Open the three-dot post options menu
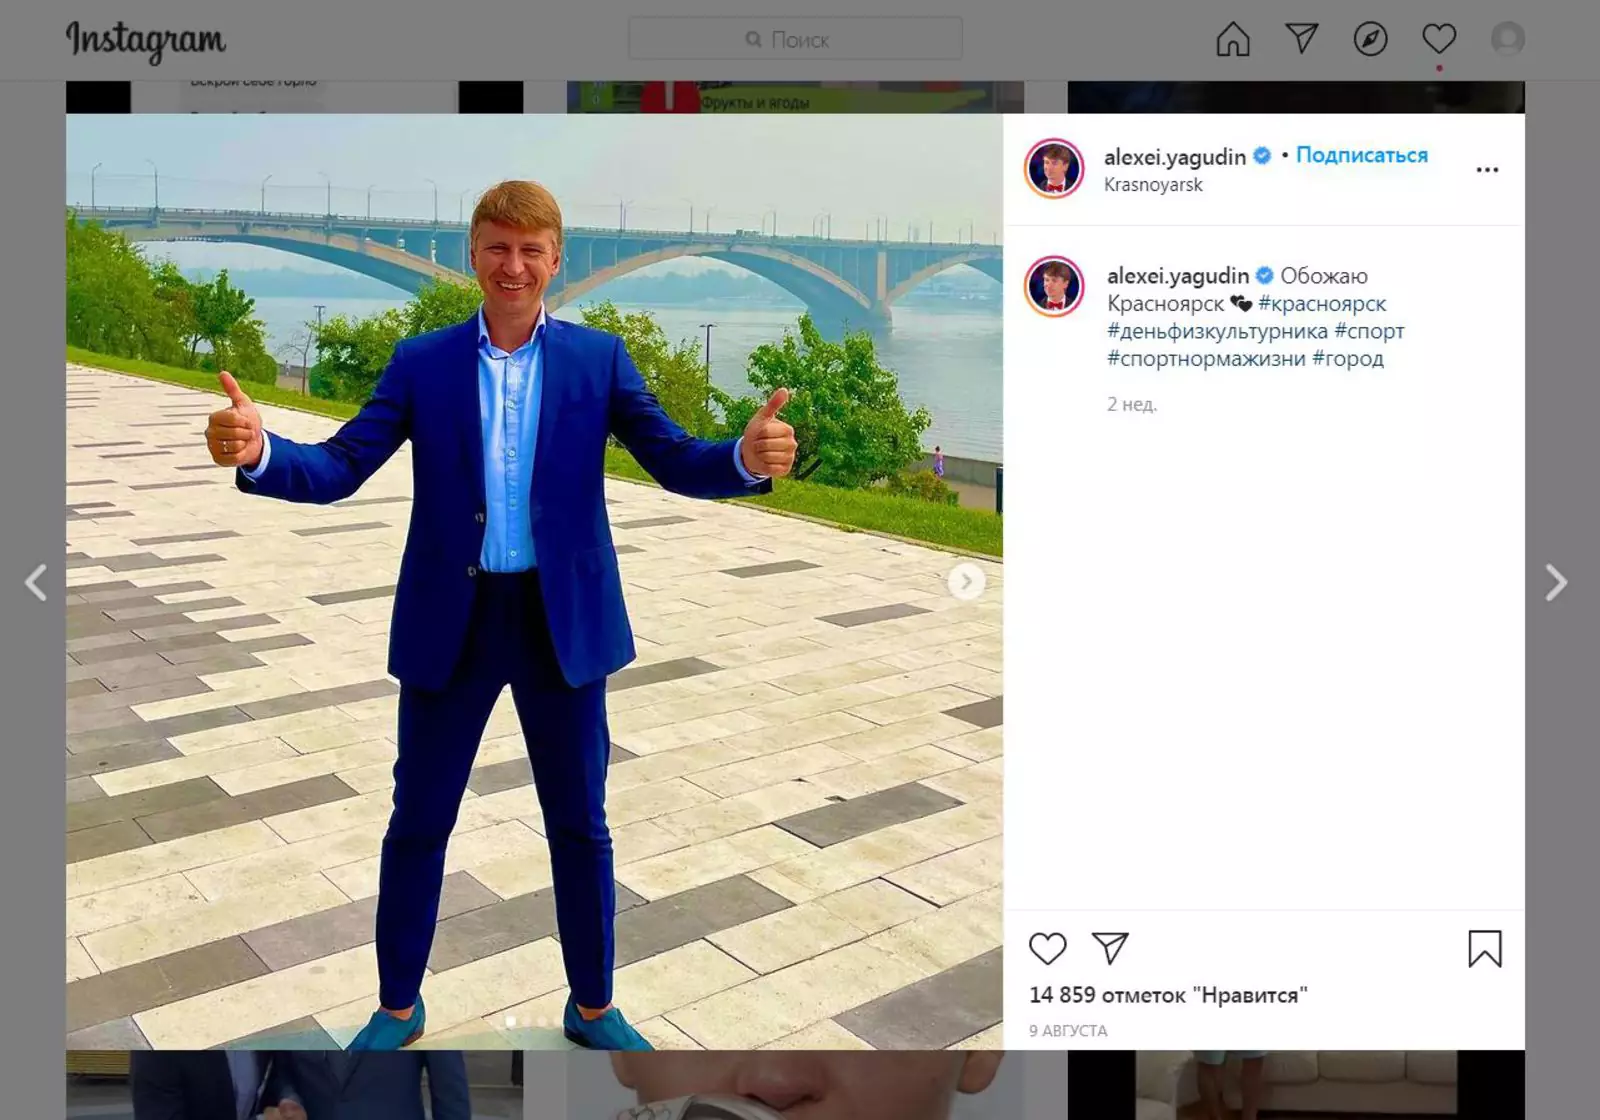Image resolution: width=1600 pixels, height=1120 pixels. point(1487,170)
